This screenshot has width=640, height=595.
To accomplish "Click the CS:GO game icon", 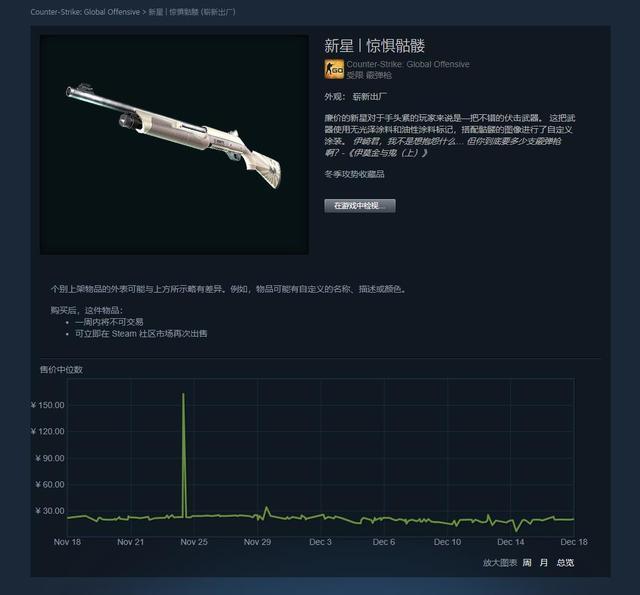I will (333, 69).
